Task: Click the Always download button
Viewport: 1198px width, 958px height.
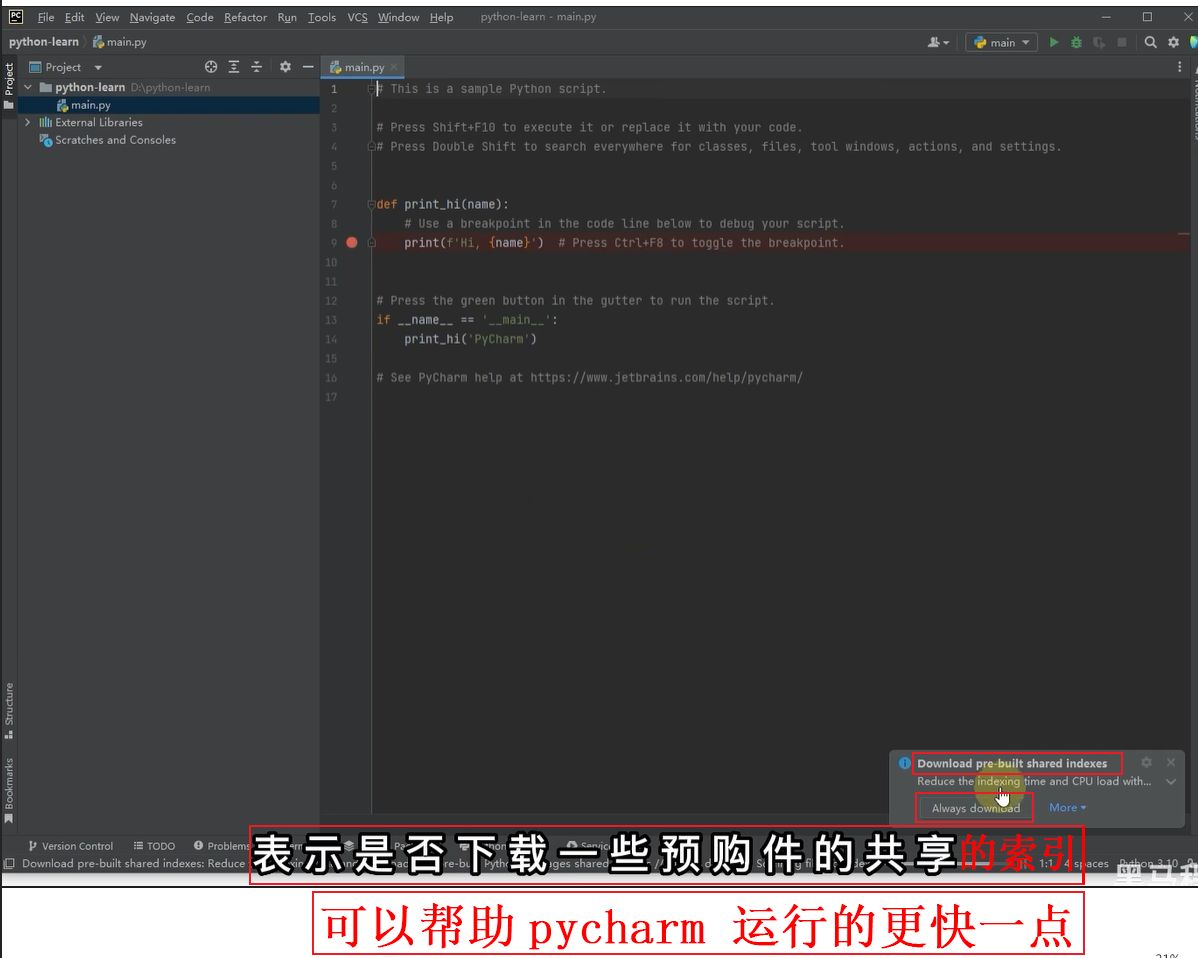Action: point(975,808)
